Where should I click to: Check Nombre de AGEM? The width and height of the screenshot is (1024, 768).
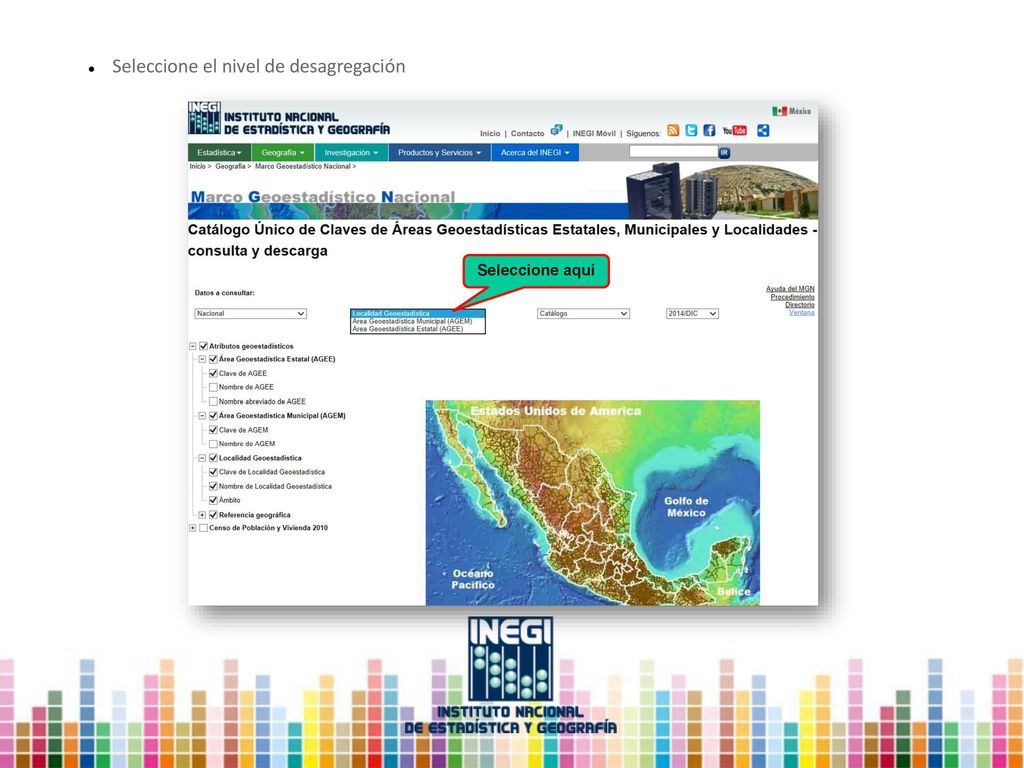(x=213, y=444)
